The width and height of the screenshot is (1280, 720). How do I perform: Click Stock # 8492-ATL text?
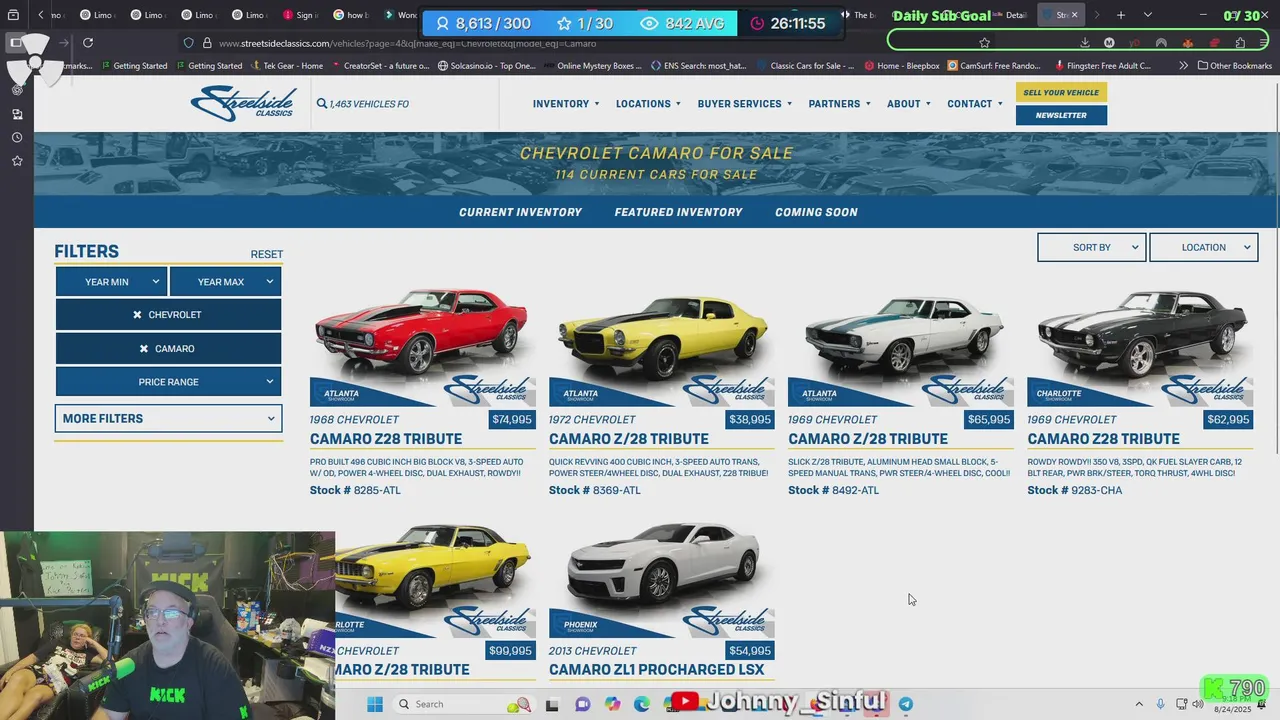[x=833, y=490]
